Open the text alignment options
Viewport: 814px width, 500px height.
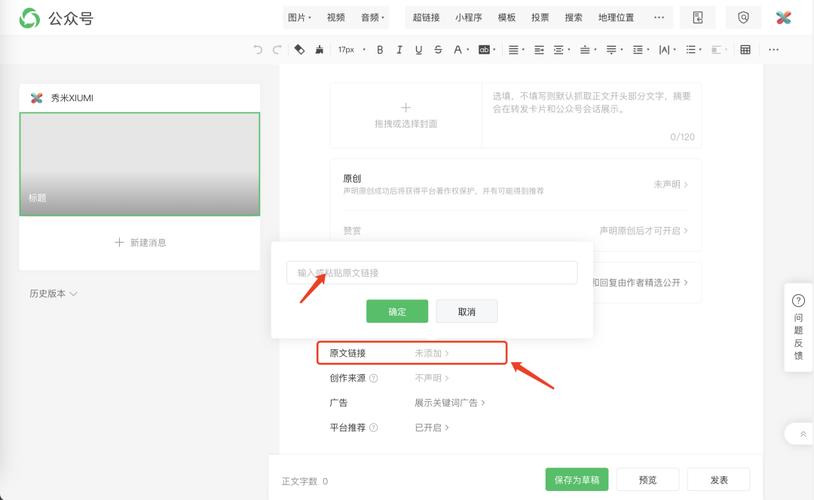pos(515,50)
